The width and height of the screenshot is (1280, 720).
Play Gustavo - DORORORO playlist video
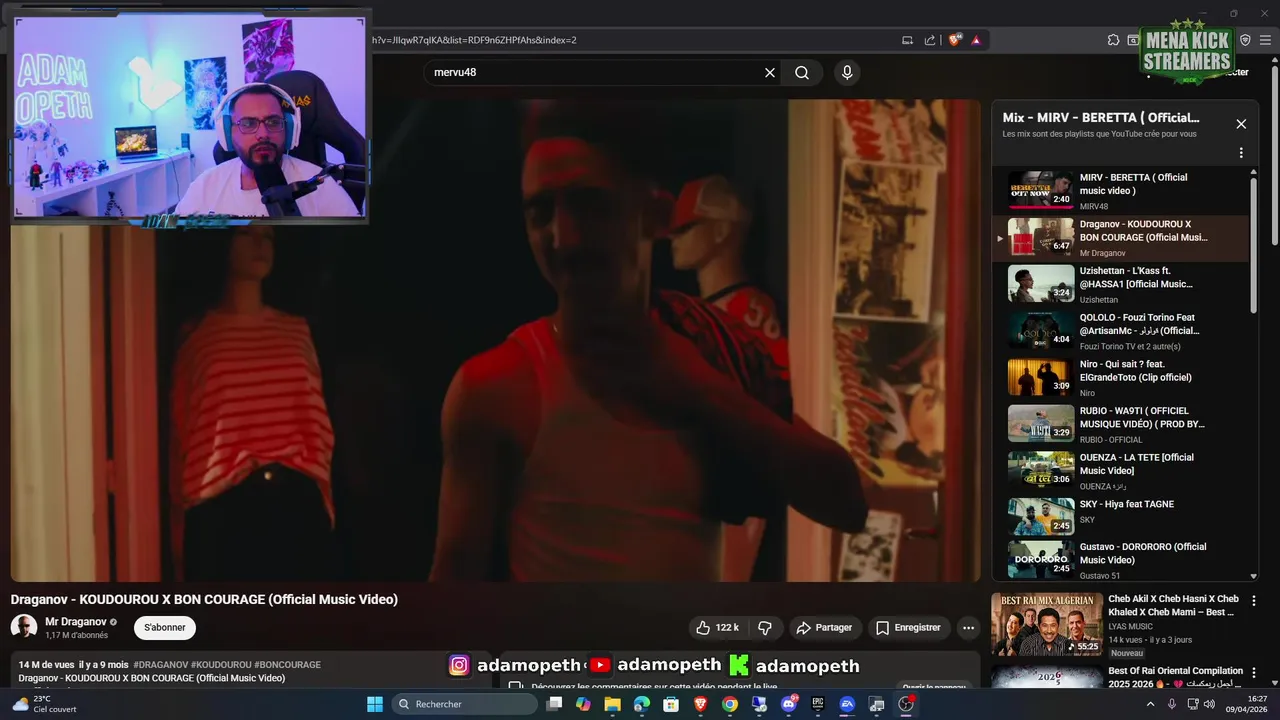[1120, 560]
